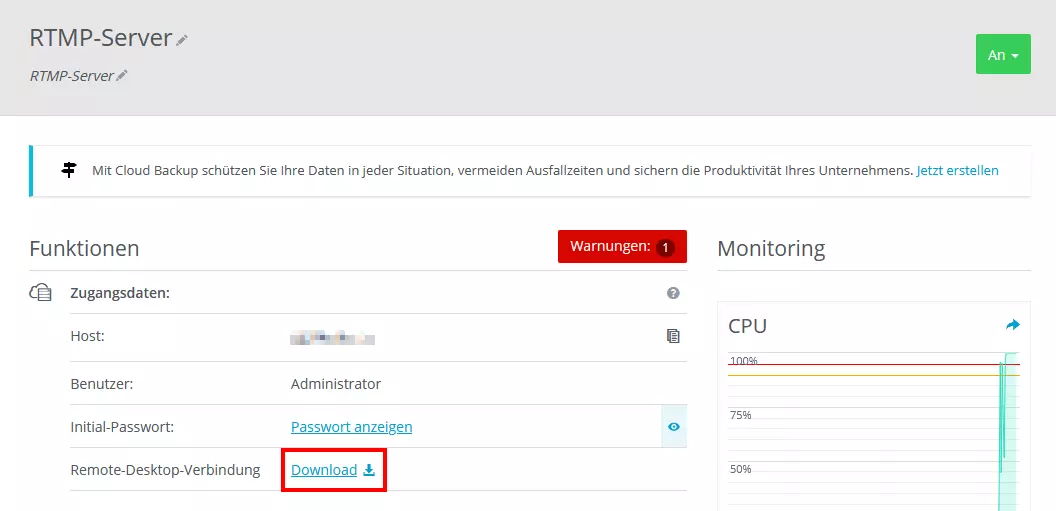1056x511 pixels.
Task: Toggle password visibility eye icon
Action: tap(674, 427)
